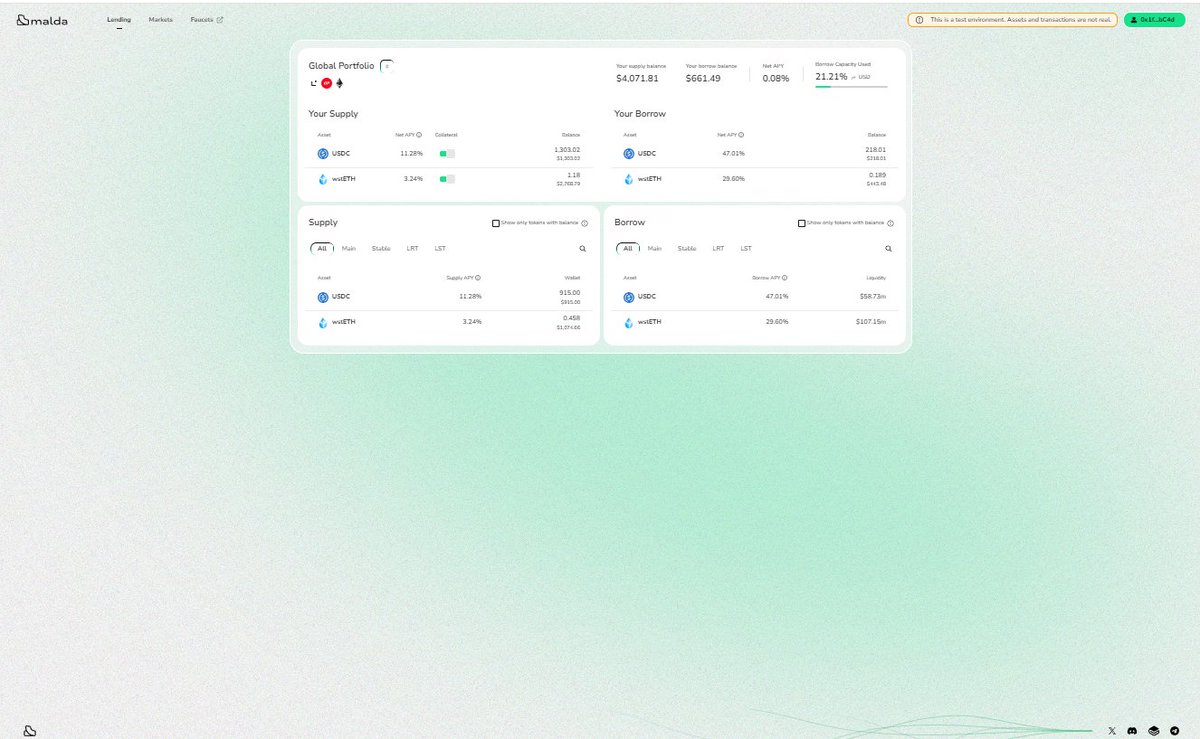Click the USDC token icon in Your Borrow
This screenshot has height=739, width=1200.
[629, 153]
